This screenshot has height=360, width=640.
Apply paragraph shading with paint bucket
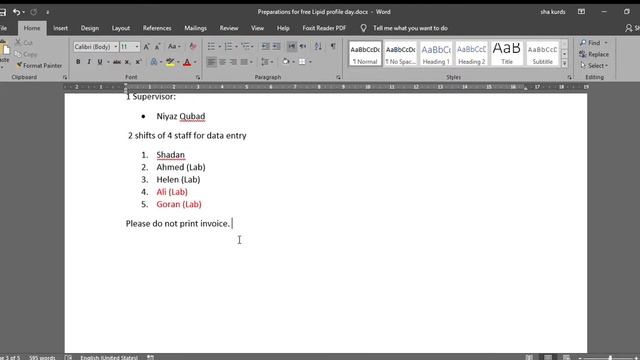coord(286,62)
